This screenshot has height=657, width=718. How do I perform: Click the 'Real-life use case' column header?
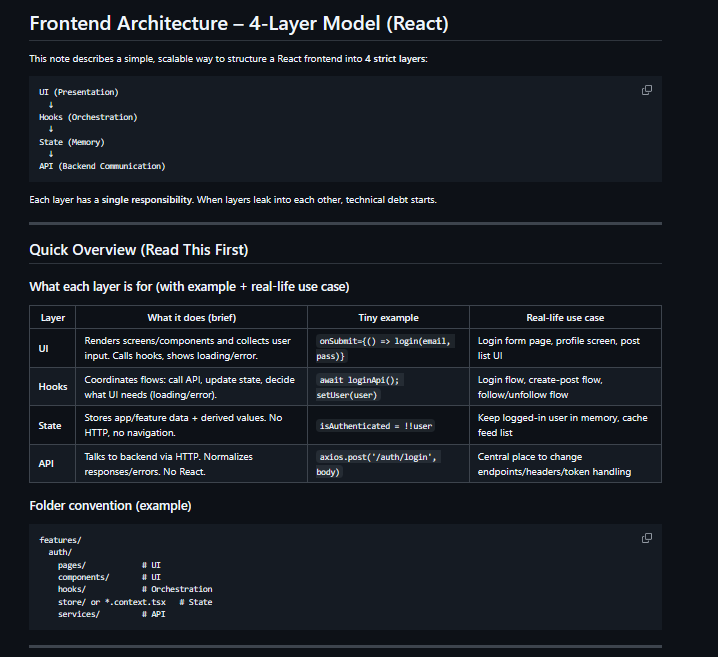565,317
